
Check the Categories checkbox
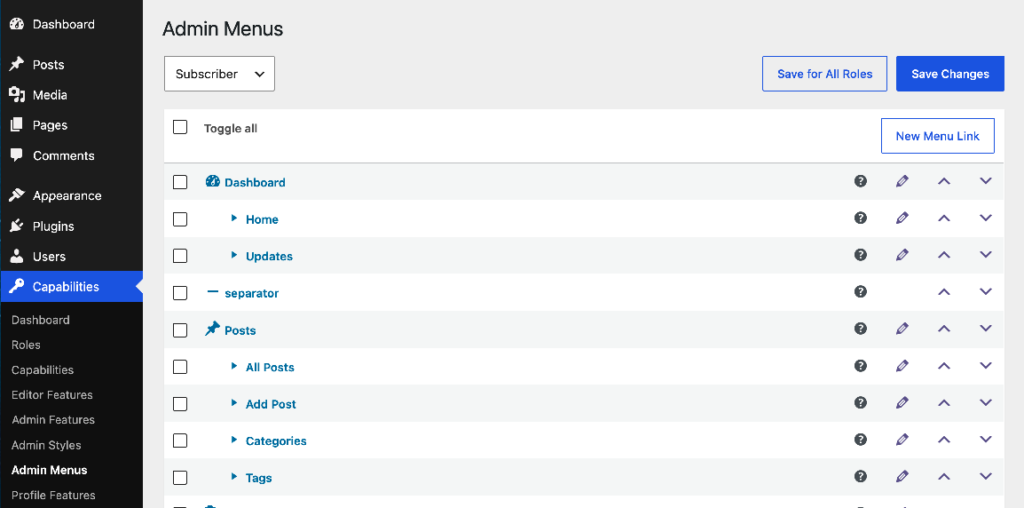180,441
